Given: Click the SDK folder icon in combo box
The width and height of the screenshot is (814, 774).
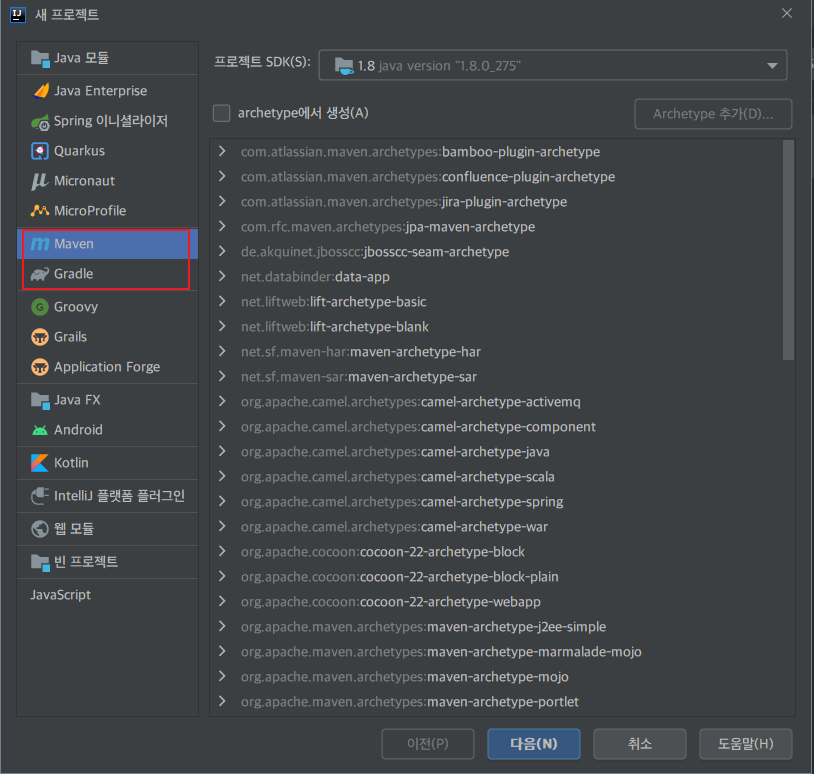Looking at the screenshot, I should pyautogui.click(x=344, y=66).
